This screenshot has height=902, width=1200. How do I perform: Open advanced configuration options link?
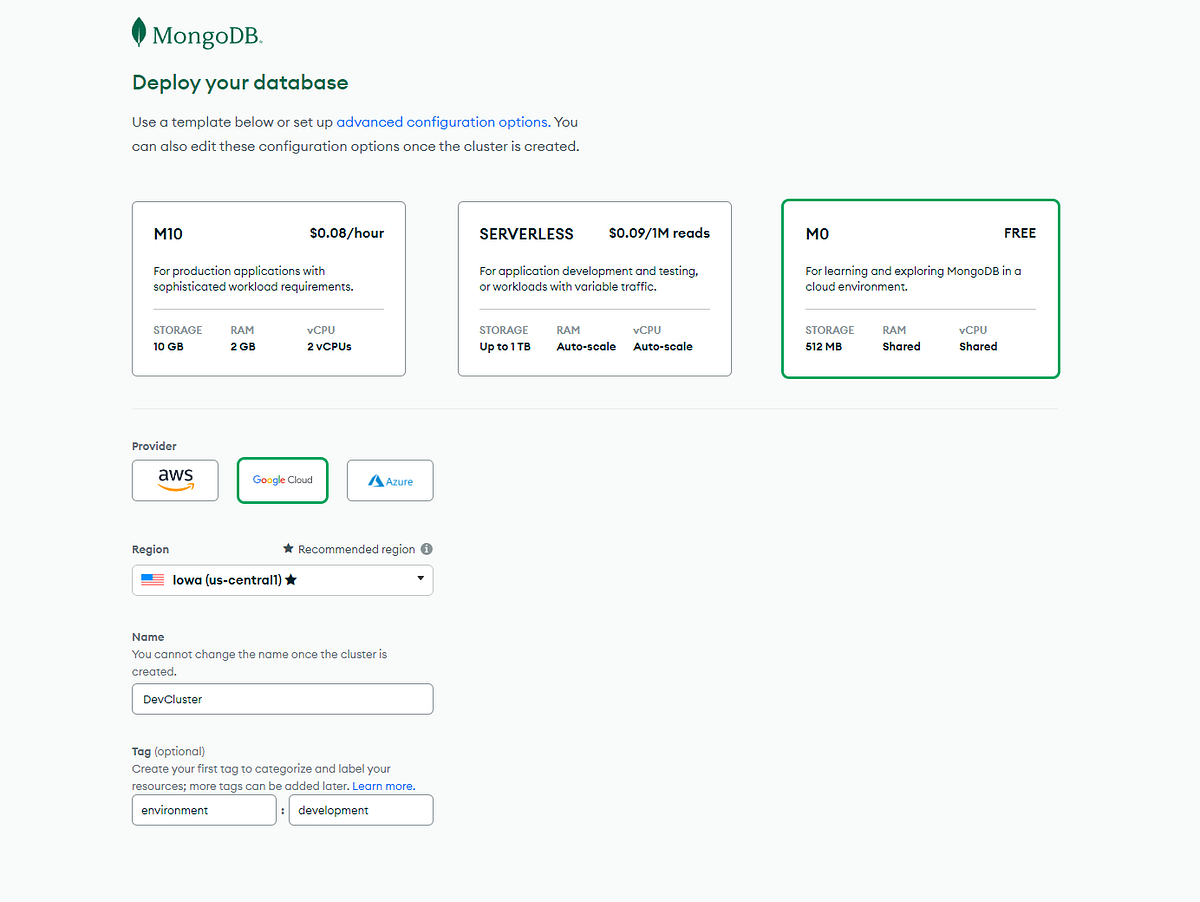click(442, 122)
